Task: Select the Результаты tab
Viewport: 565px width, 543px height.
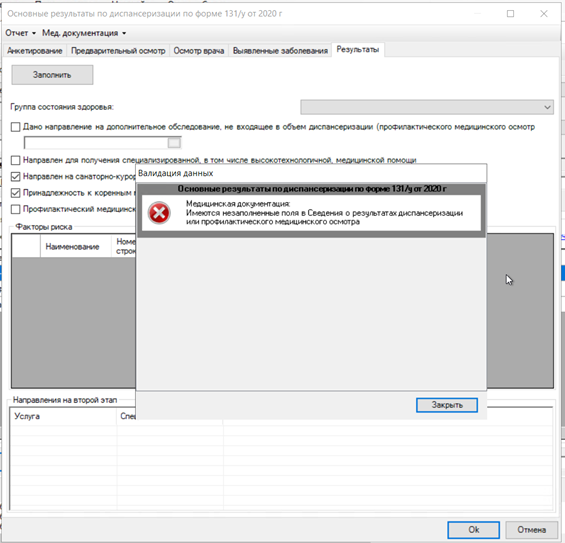Action: coord(357,50)
